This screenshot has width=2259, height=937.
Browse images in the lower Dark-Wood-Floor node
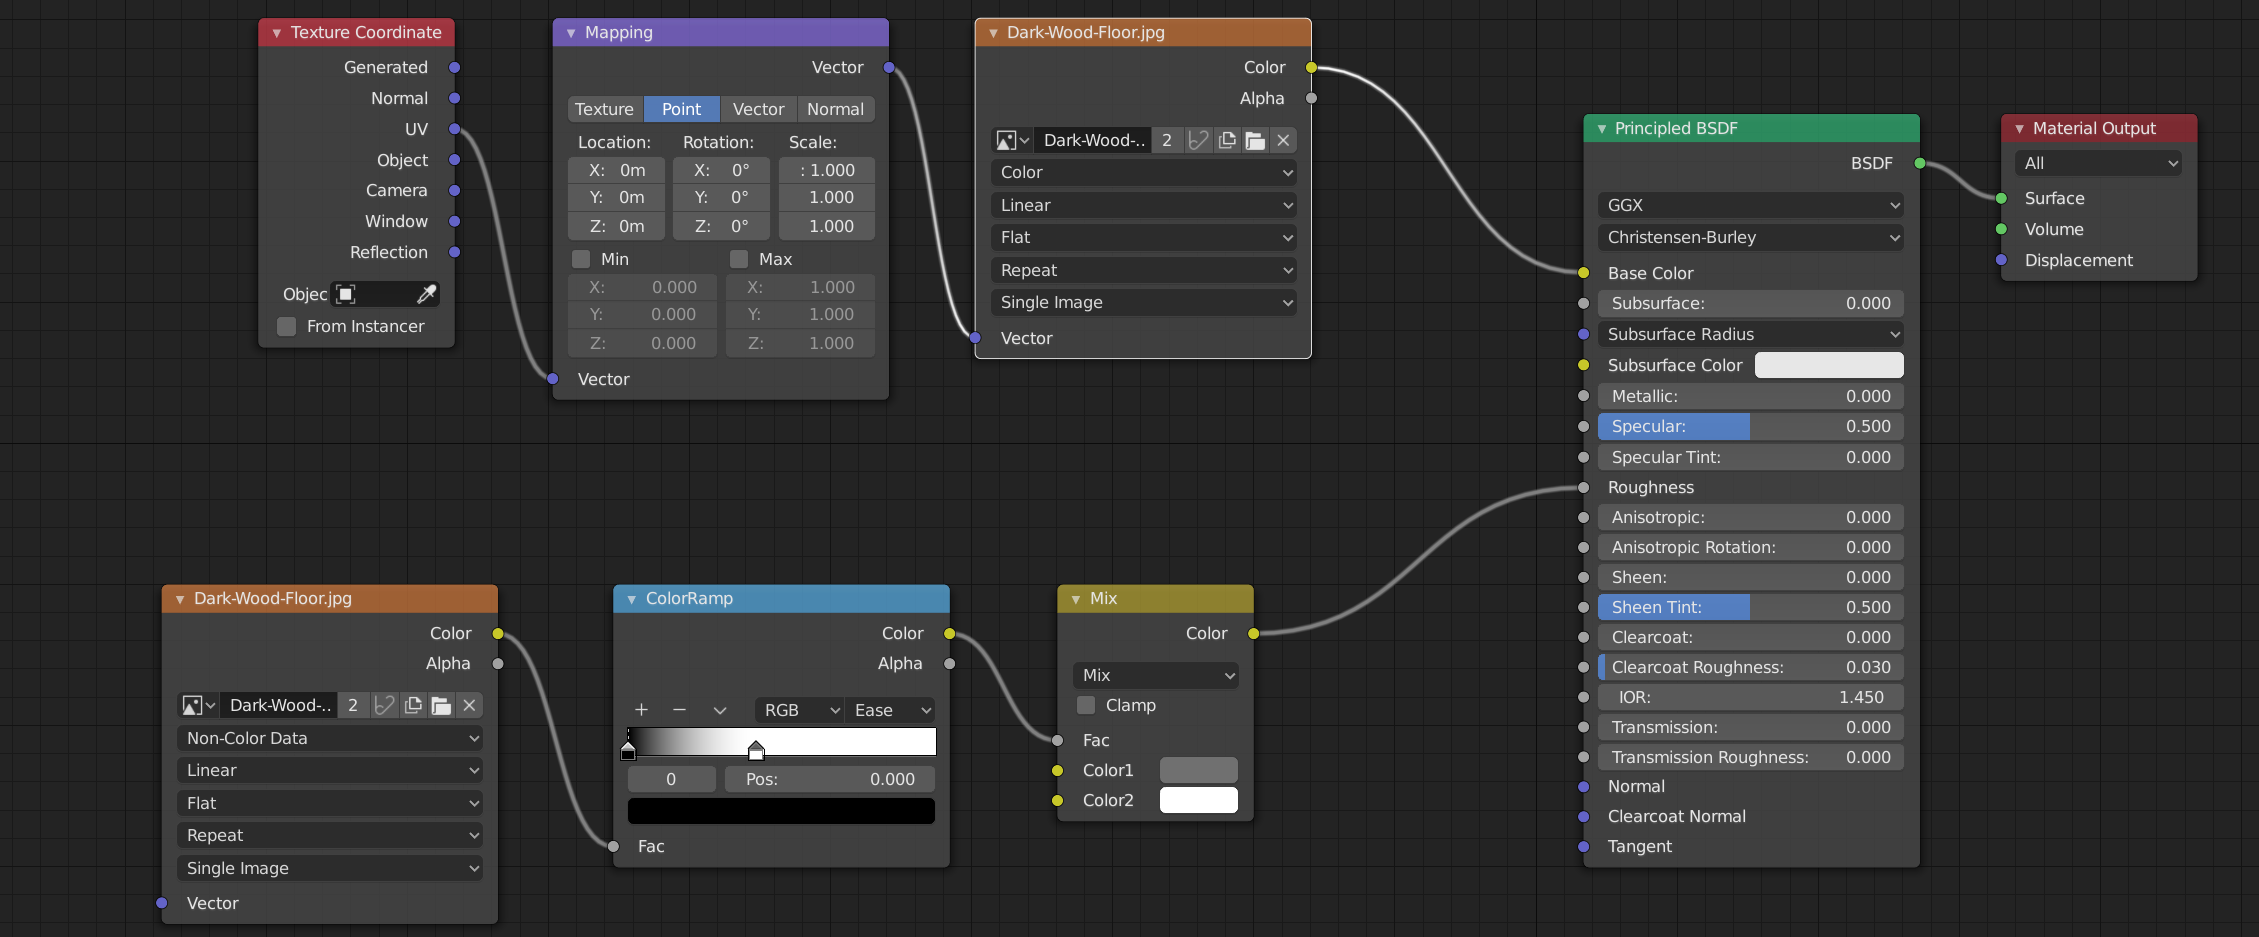198,706
